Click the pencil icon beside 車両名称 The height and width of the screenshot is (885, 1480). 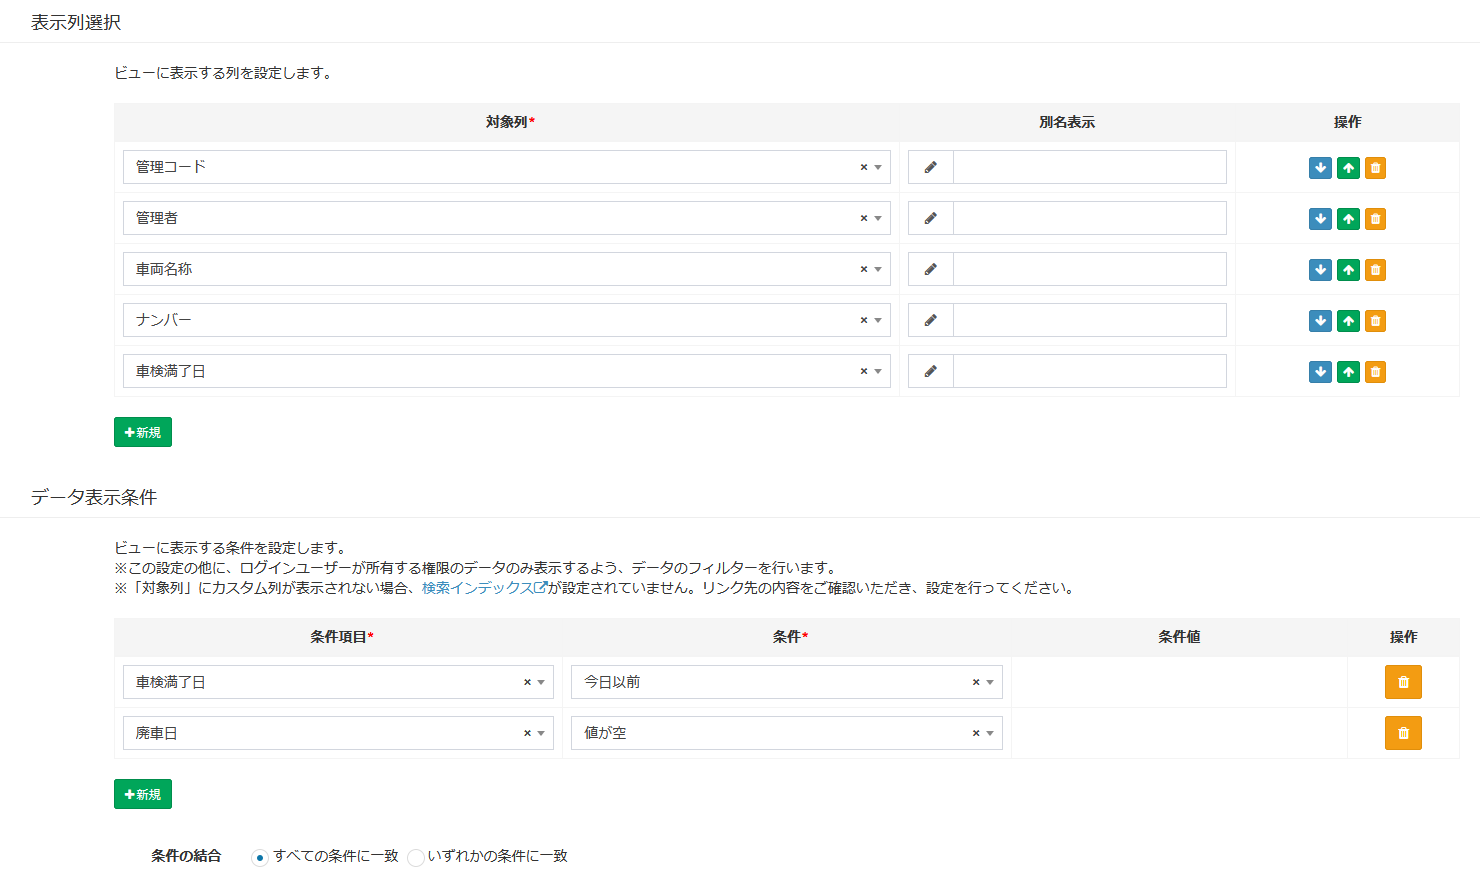931,269
